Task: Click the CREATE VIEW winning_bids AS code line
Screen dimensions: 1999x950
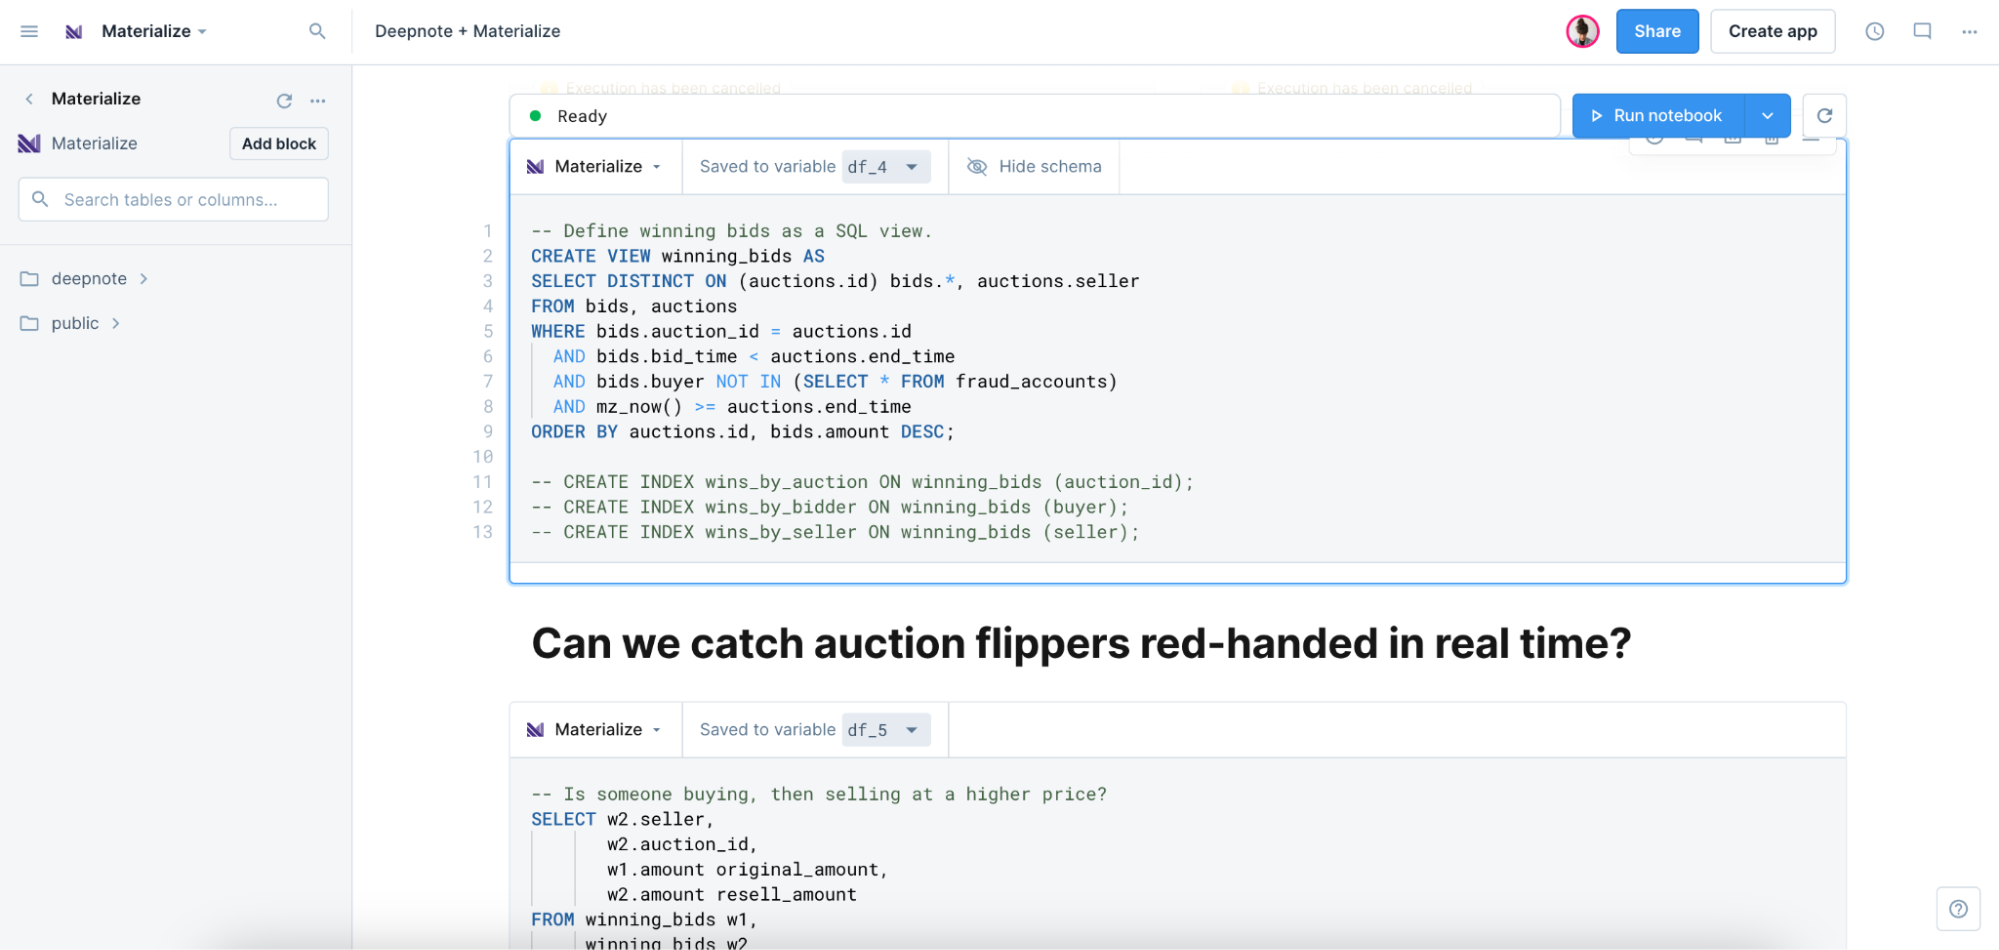Action: point(677,256)
